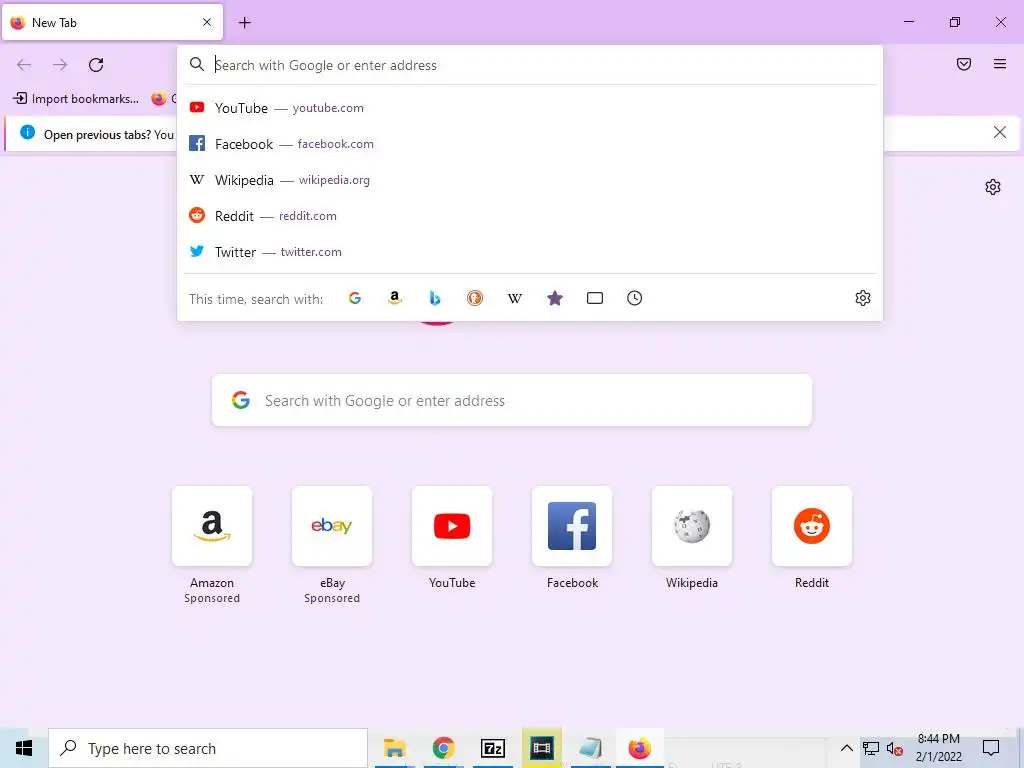Image resolution: width=1024 pixels, height=768 pixels.
Task: Go back using the back arrow
Action: [x=24, y=65]
